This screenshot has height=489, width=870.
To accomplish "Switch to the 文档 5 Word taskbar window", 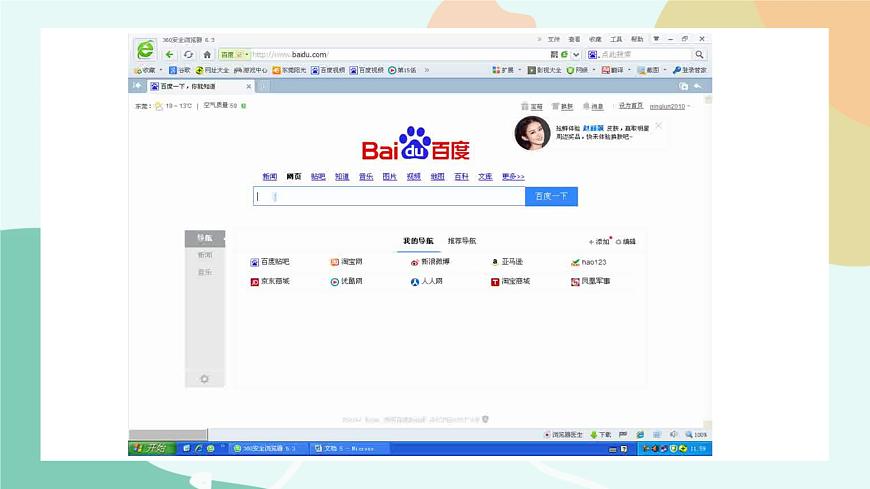I will [349, 448].
